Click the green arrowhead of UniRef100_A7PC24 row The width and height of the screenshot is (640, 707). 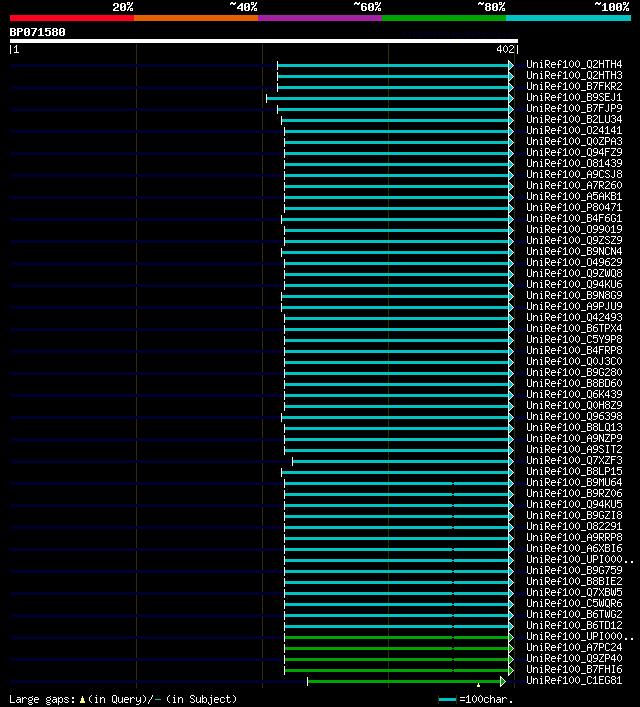click(511, 648)
